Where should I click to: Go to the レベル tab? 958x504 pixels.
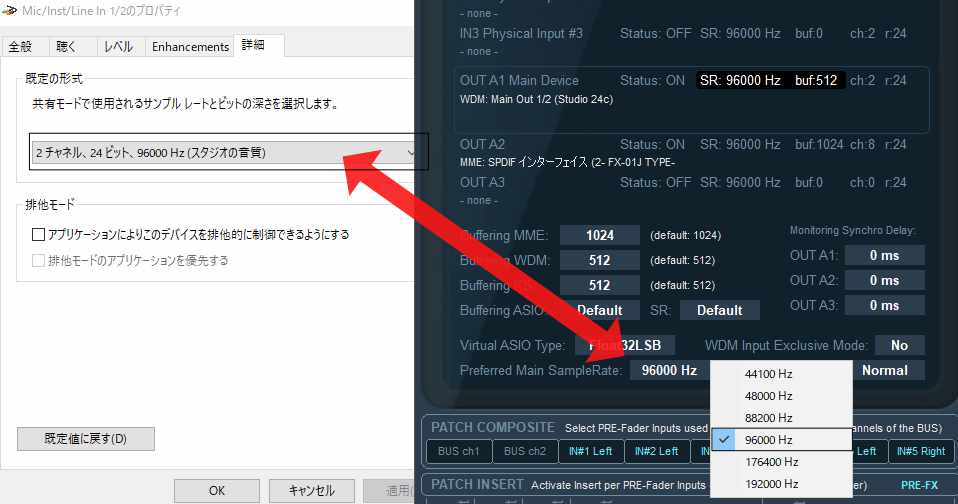click(118, 47)
